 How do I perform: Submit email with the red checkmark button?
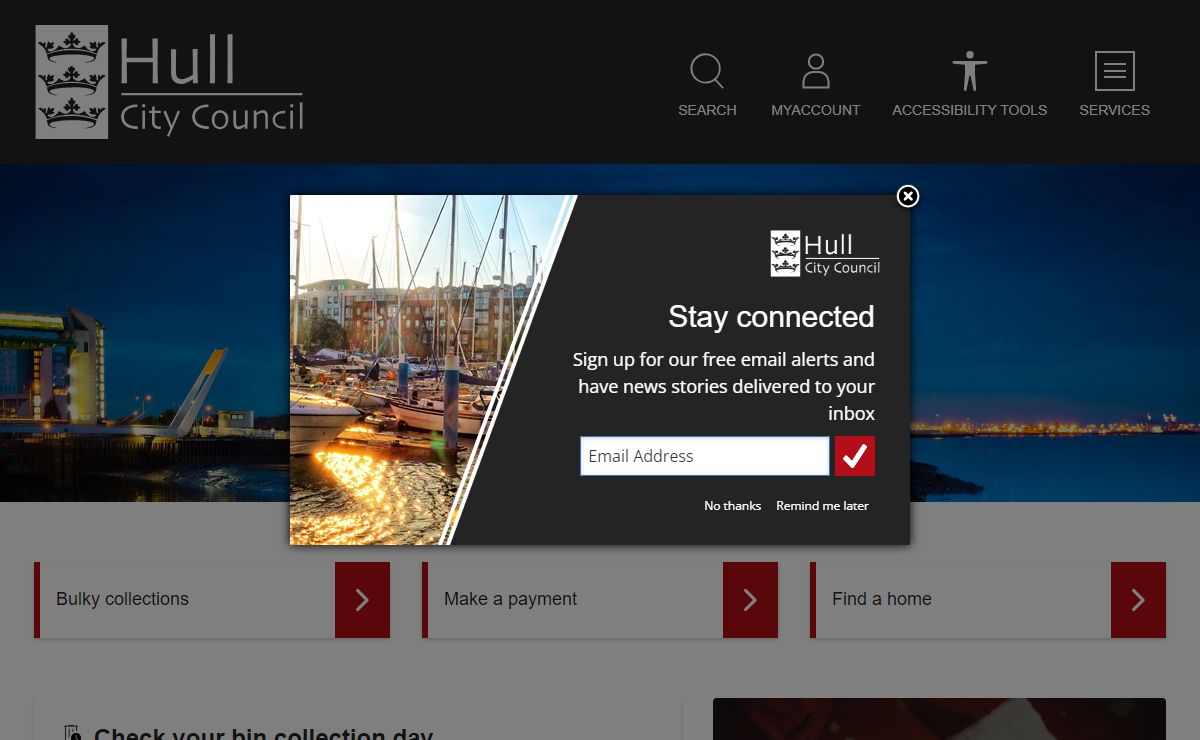855,456
